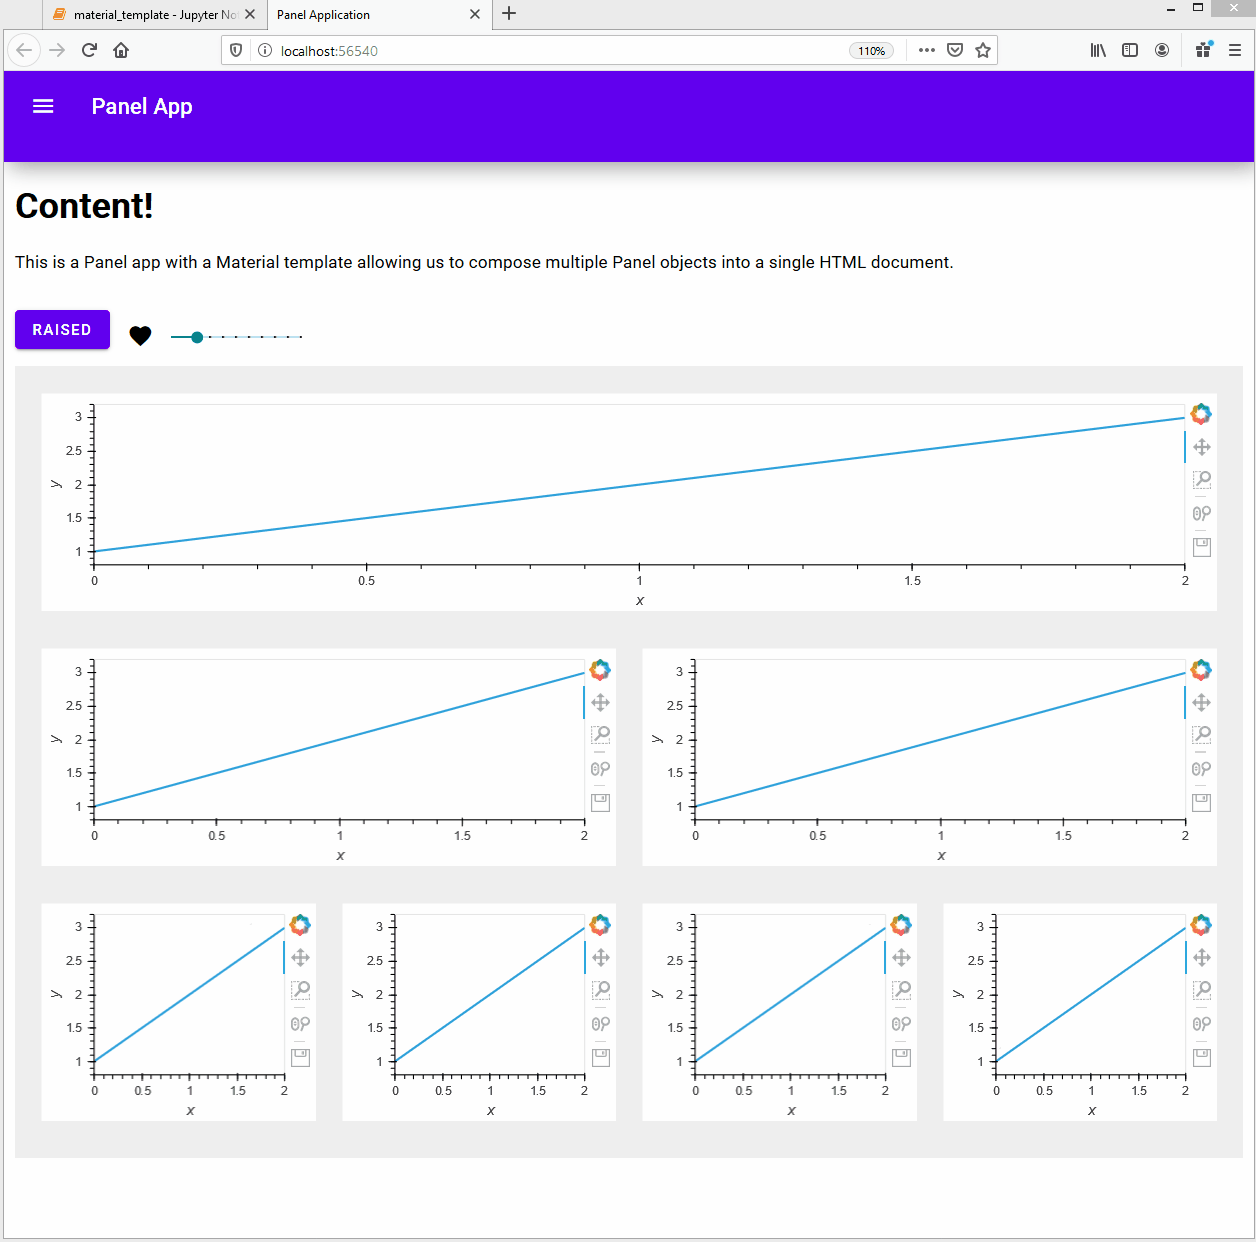Click Bokeh logo on bottom-row first plot
This screenshot has height=1242, width=1256.
[300, 924]
